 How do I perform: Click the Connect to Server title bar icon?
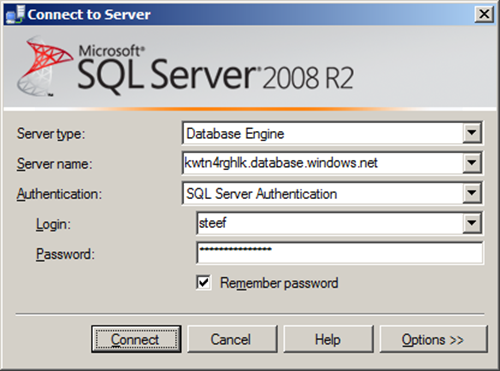pos(15,14)
